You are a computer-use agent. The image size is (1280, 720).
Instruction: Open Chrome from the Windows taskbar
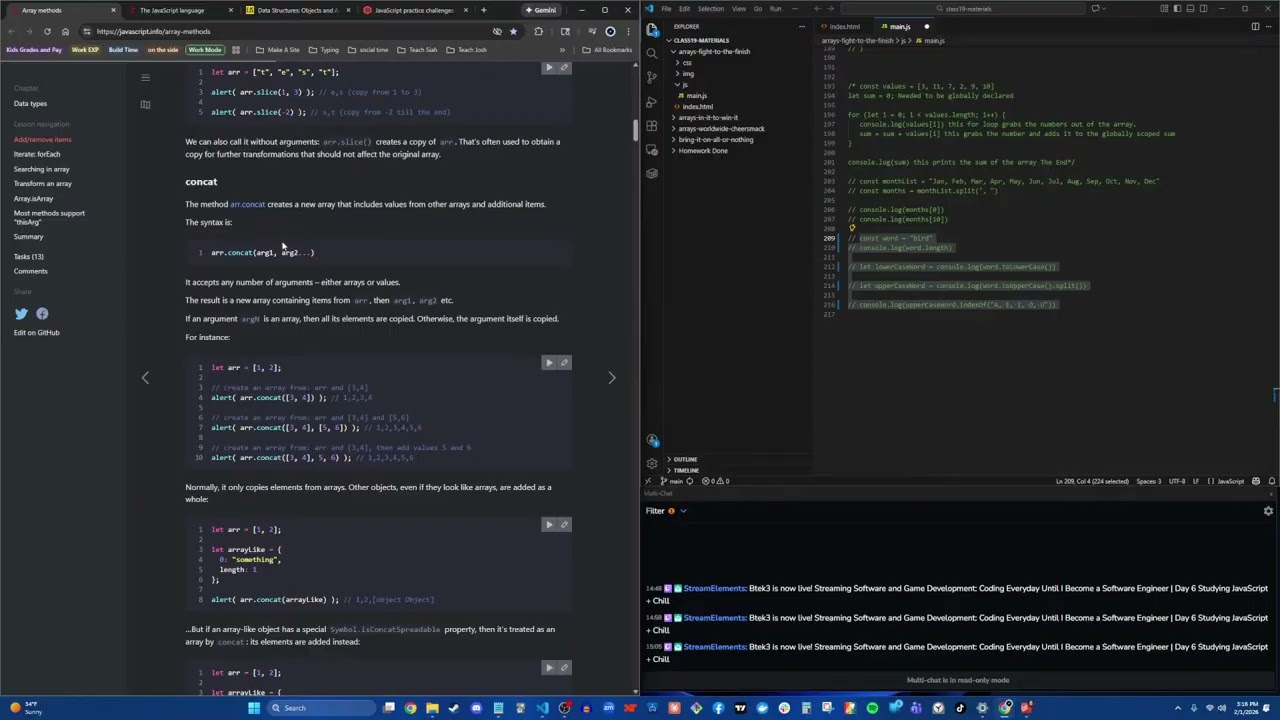click(x=410, y=708)
